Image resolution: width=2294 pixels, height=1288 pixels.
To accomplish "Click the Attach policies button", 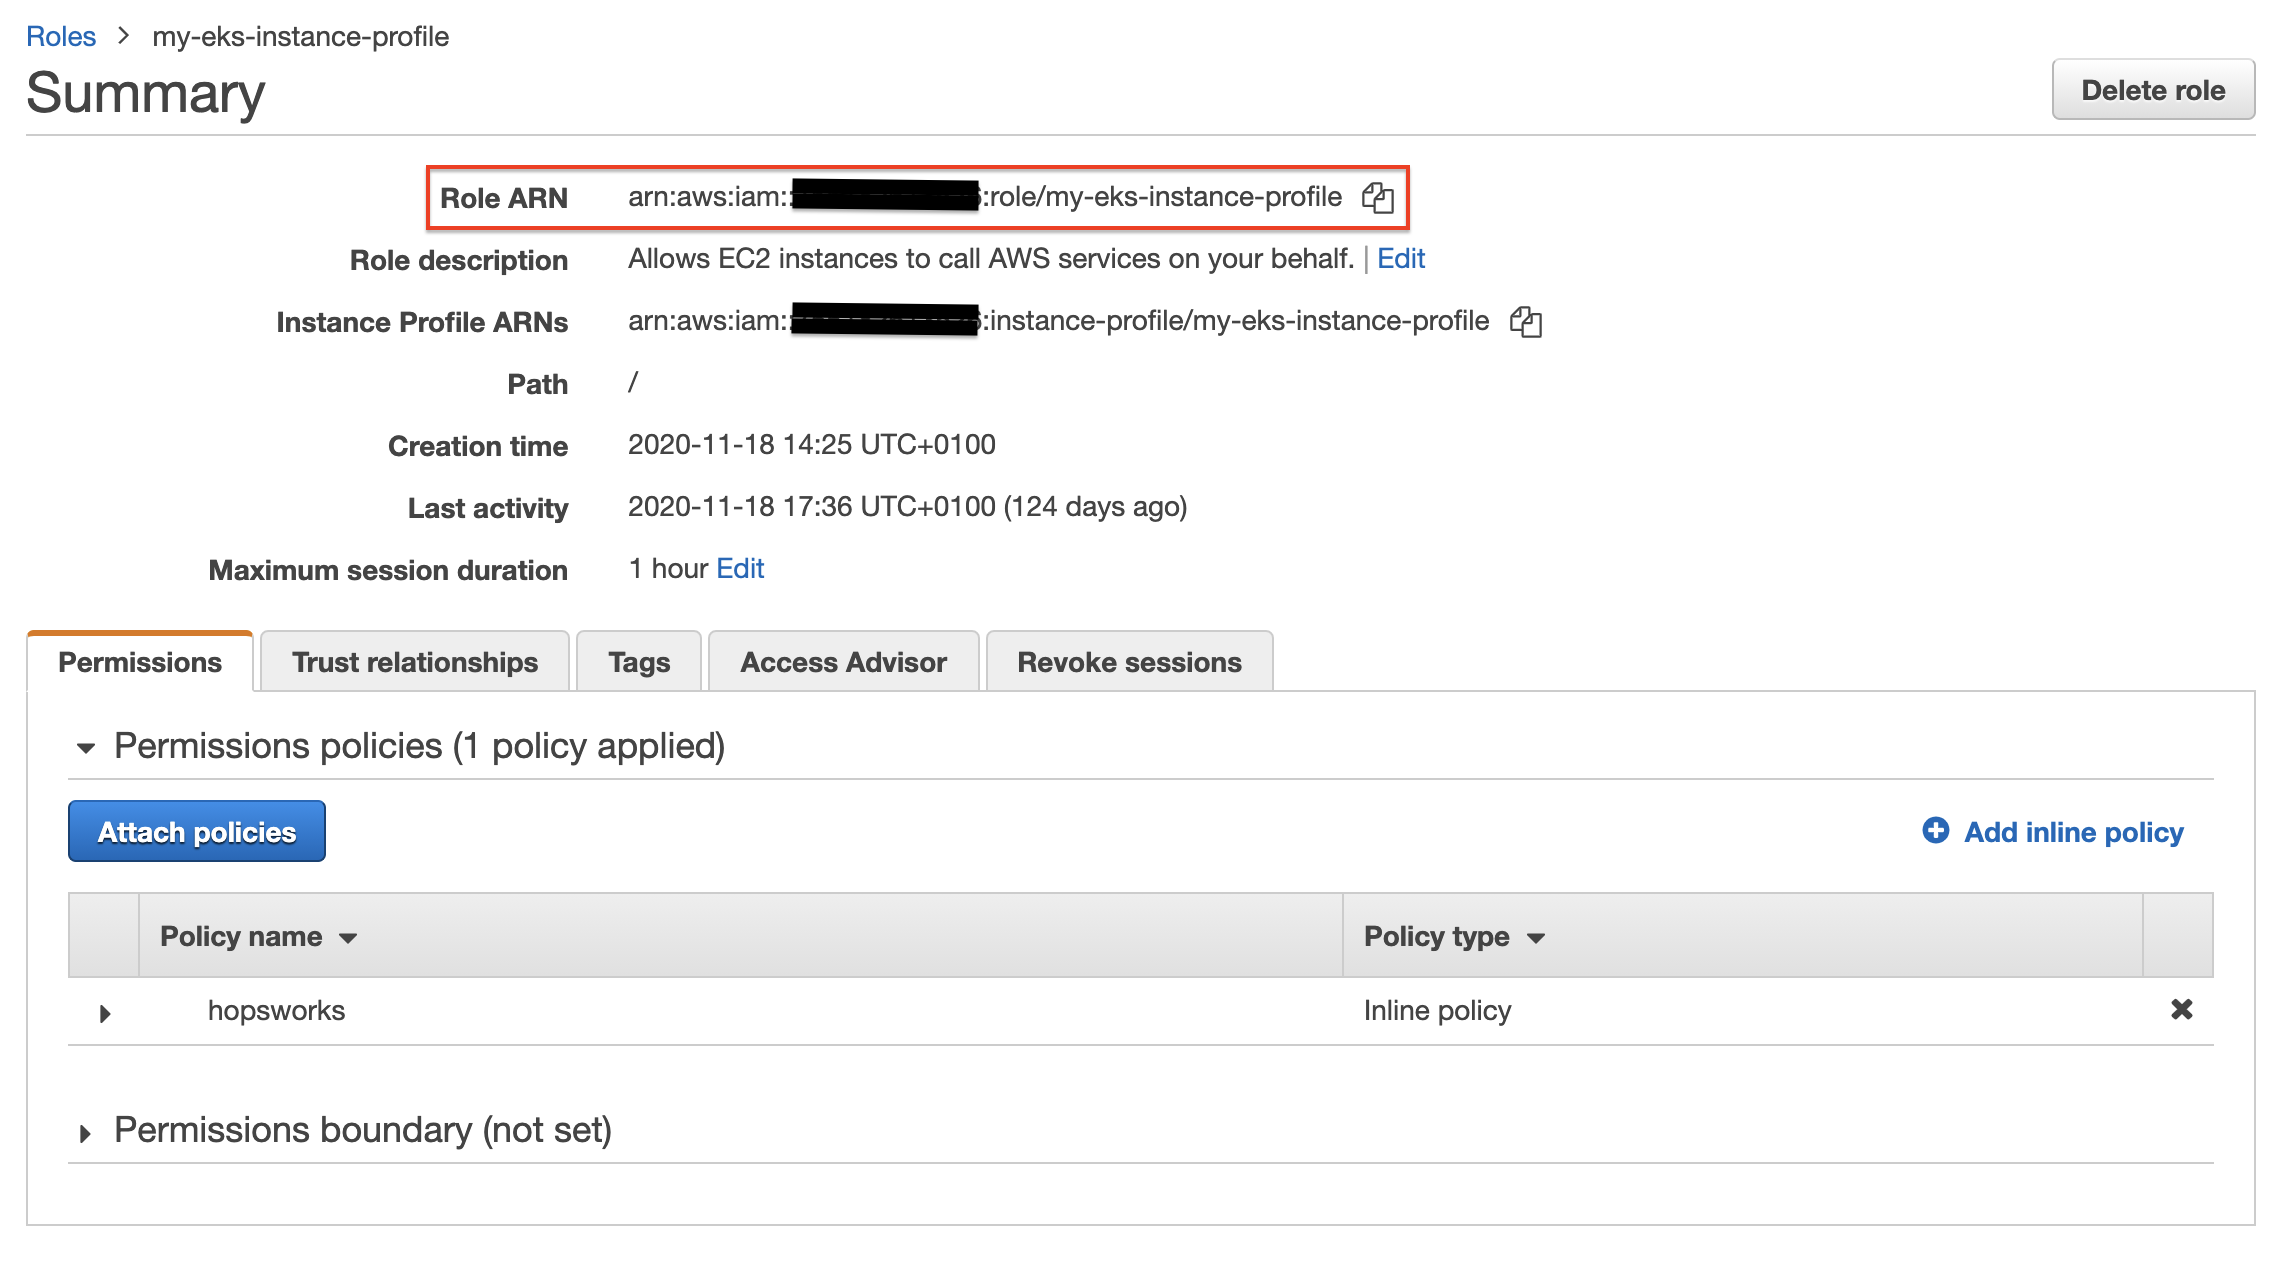I will coord(197,832).
